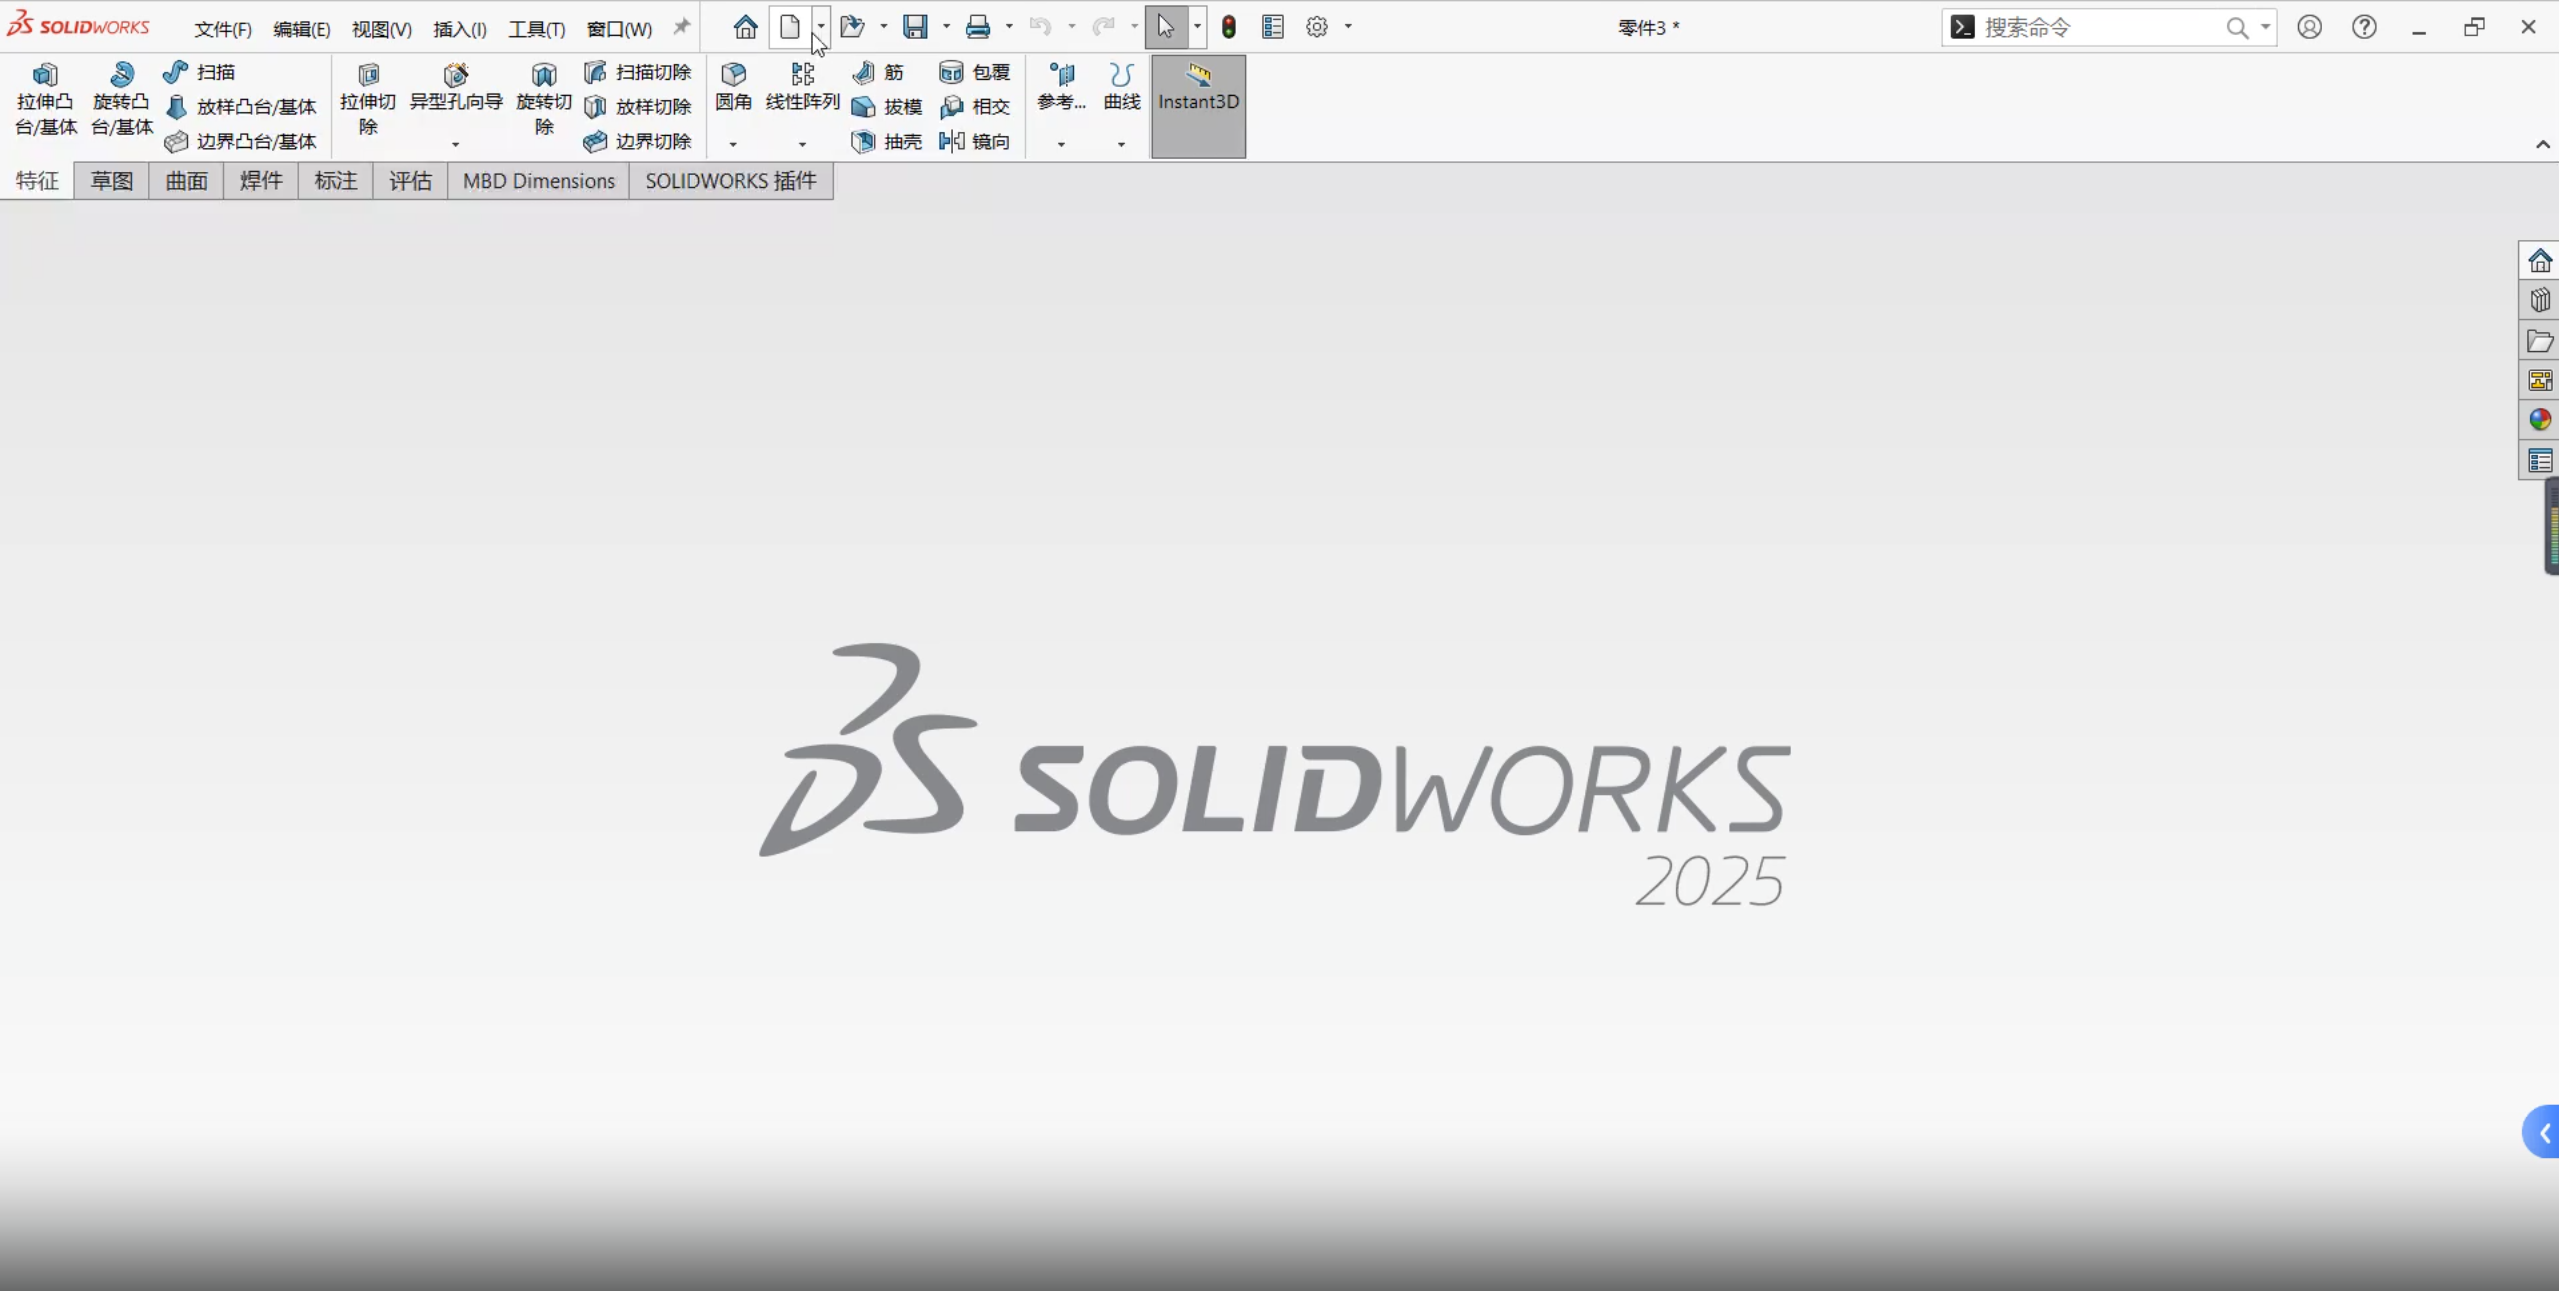
Task: Pin the menu bar with pushpin icon
Action: point(681,27)
